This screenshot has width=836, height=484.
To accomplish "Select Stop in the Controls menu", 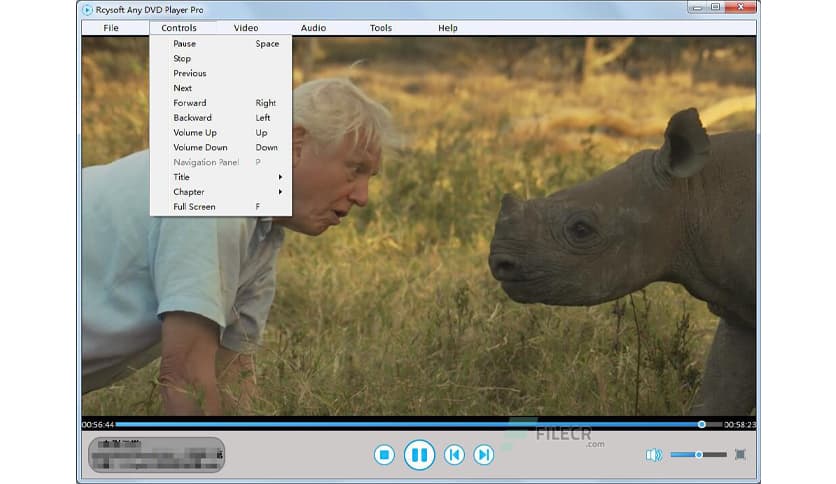I will tap(221, 59).
